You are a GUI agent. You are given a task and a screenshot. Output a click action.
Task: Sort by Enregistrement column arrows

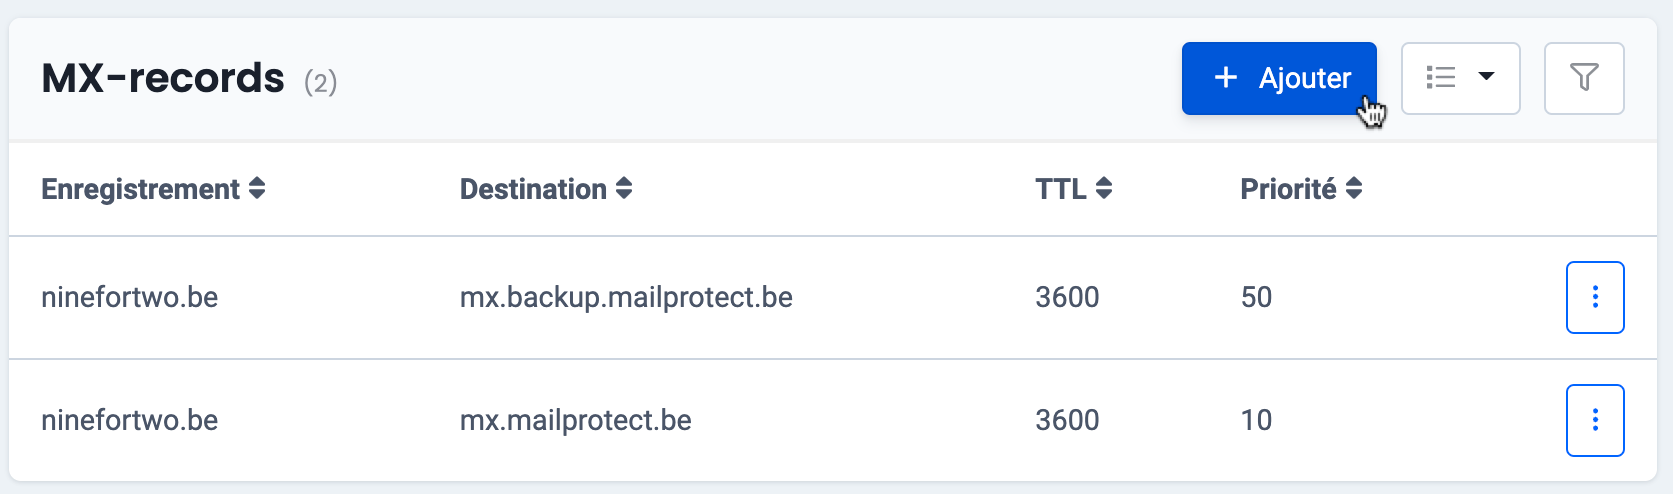[x=257, y=189]
